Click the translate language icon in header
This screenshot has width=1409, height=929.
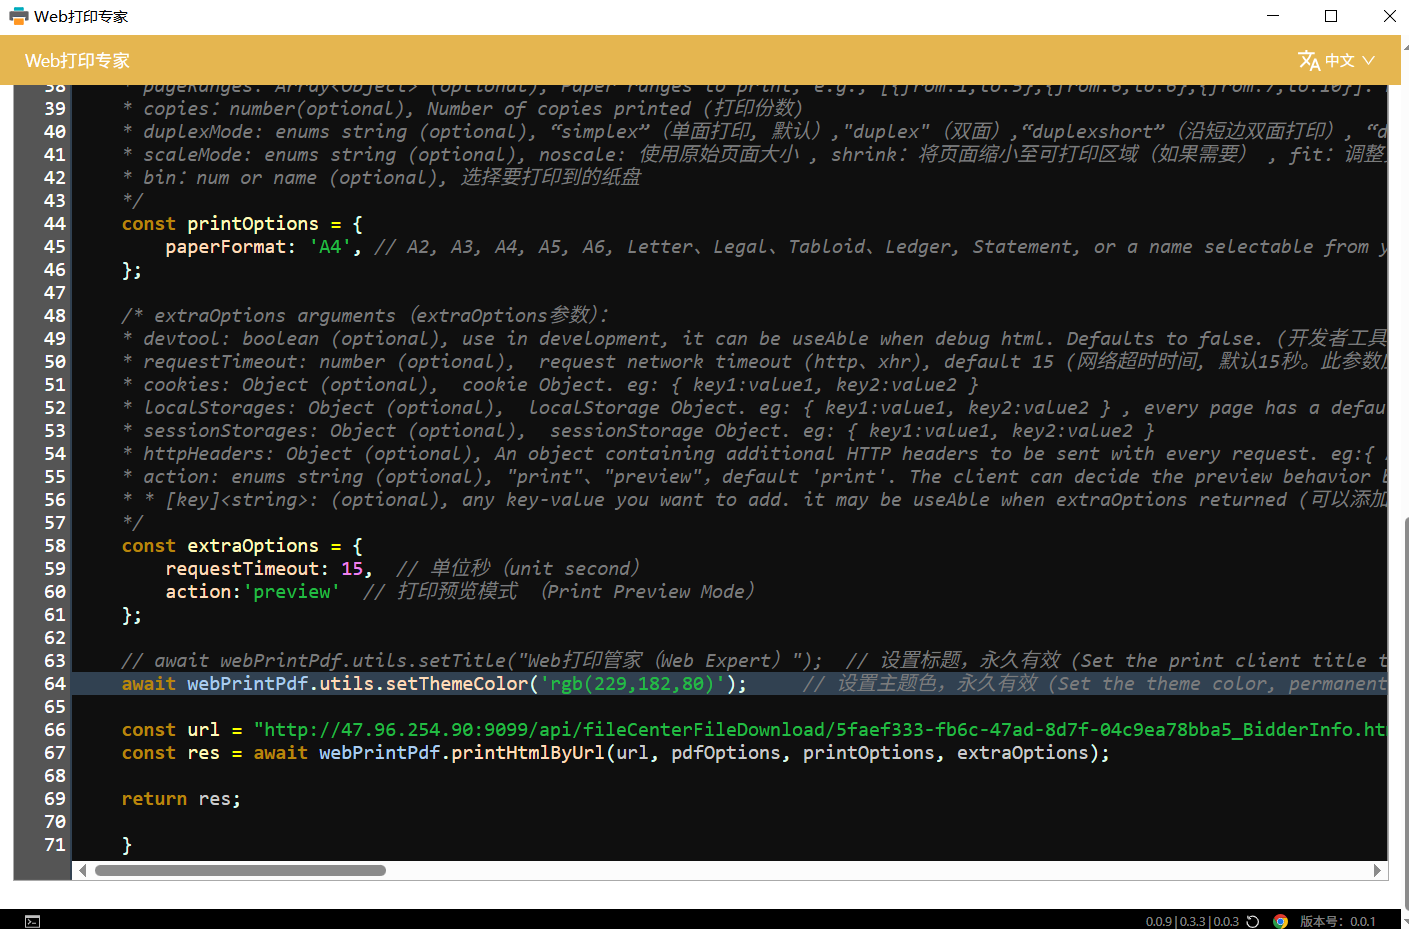coord(1308,61)
